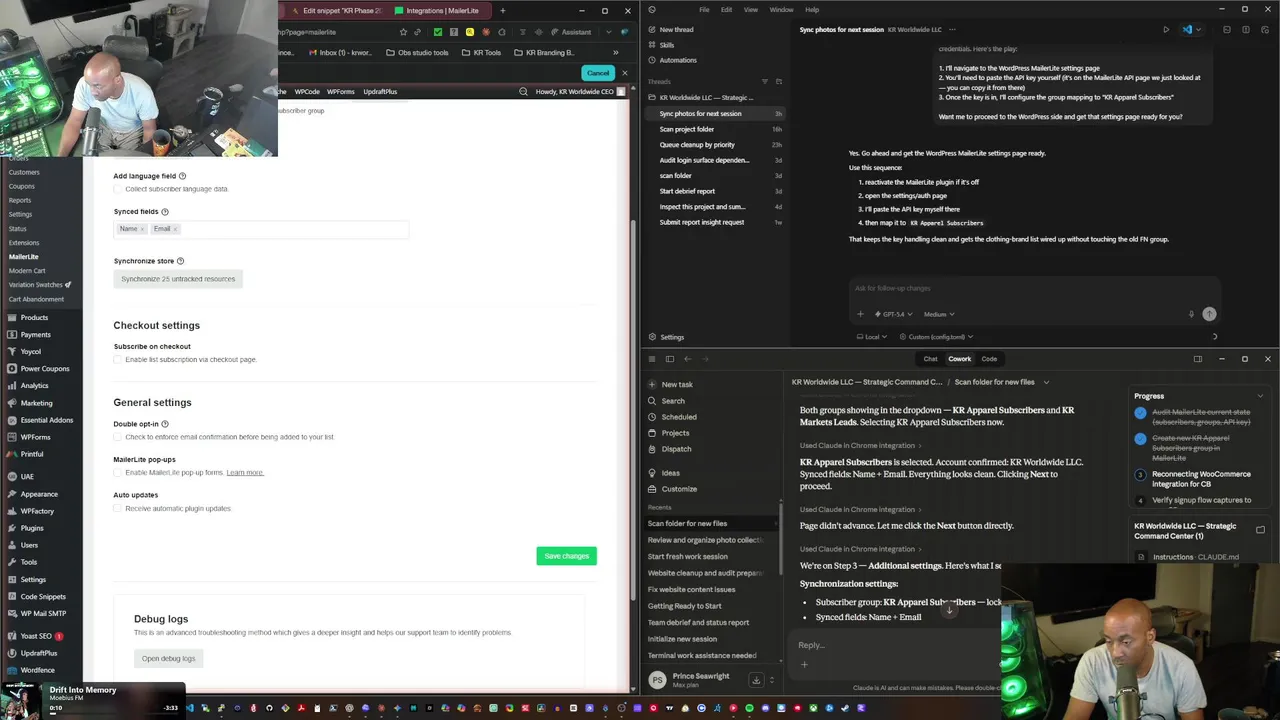Click Reply field in Claude chat
This screenshot has width=1280, height=720.
click(x=895, y=645)
